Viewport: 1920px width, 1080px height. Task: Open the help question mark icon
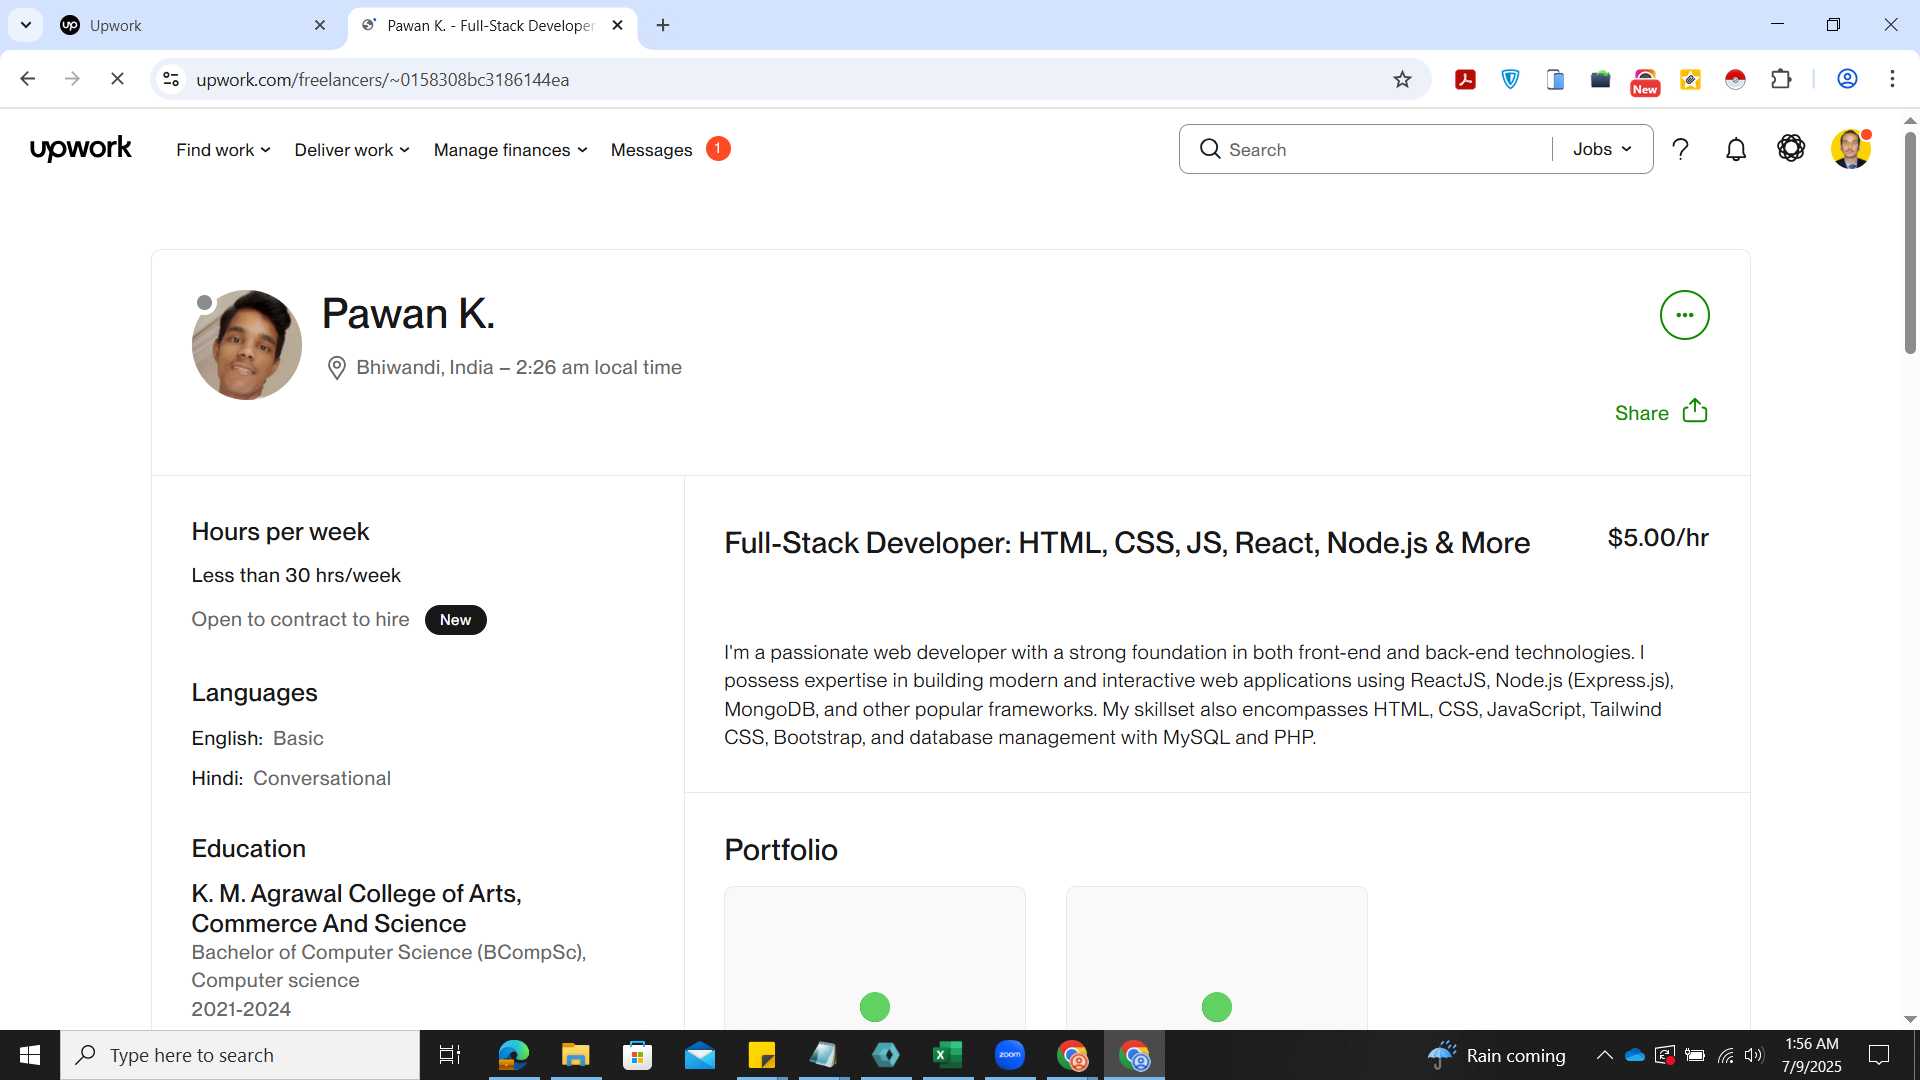[x=1681, y=149]
